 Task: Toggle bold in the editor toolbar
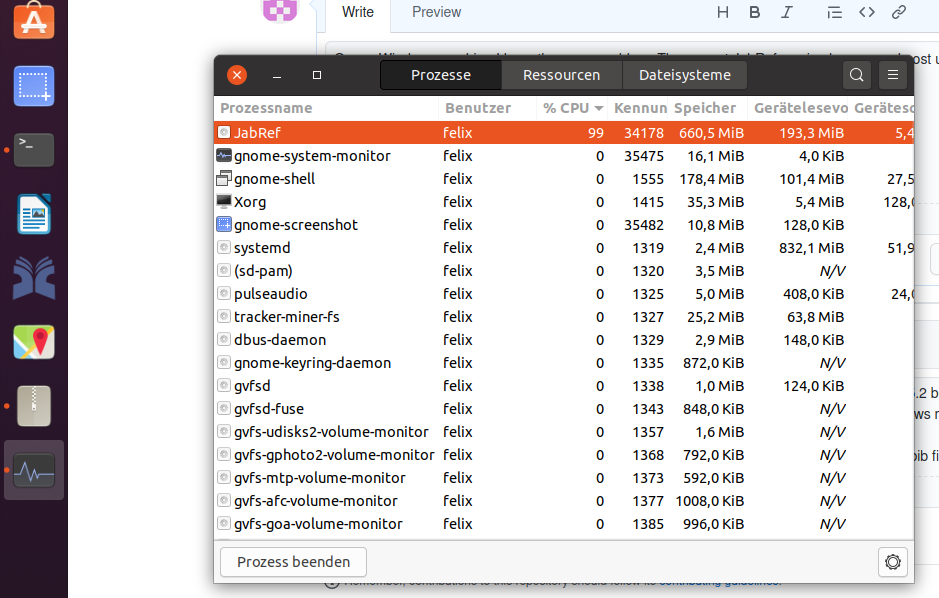click(x=755, y=12)
